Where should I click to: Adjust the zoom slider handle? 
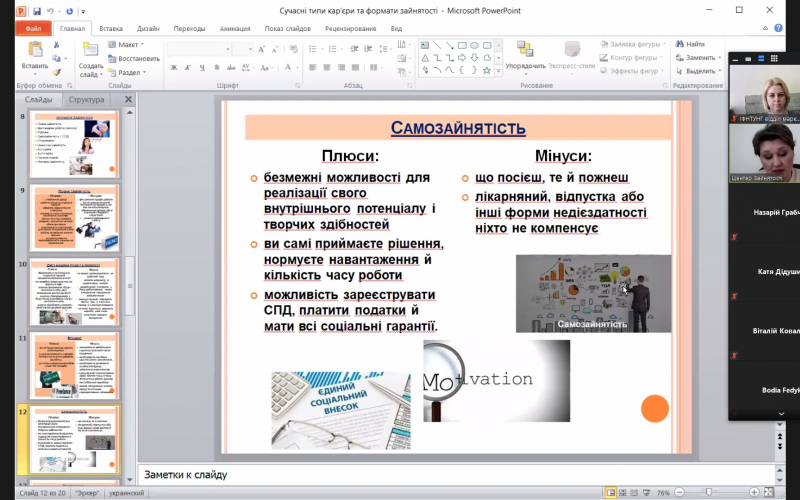pyautogui.click(x=709, y=492)
